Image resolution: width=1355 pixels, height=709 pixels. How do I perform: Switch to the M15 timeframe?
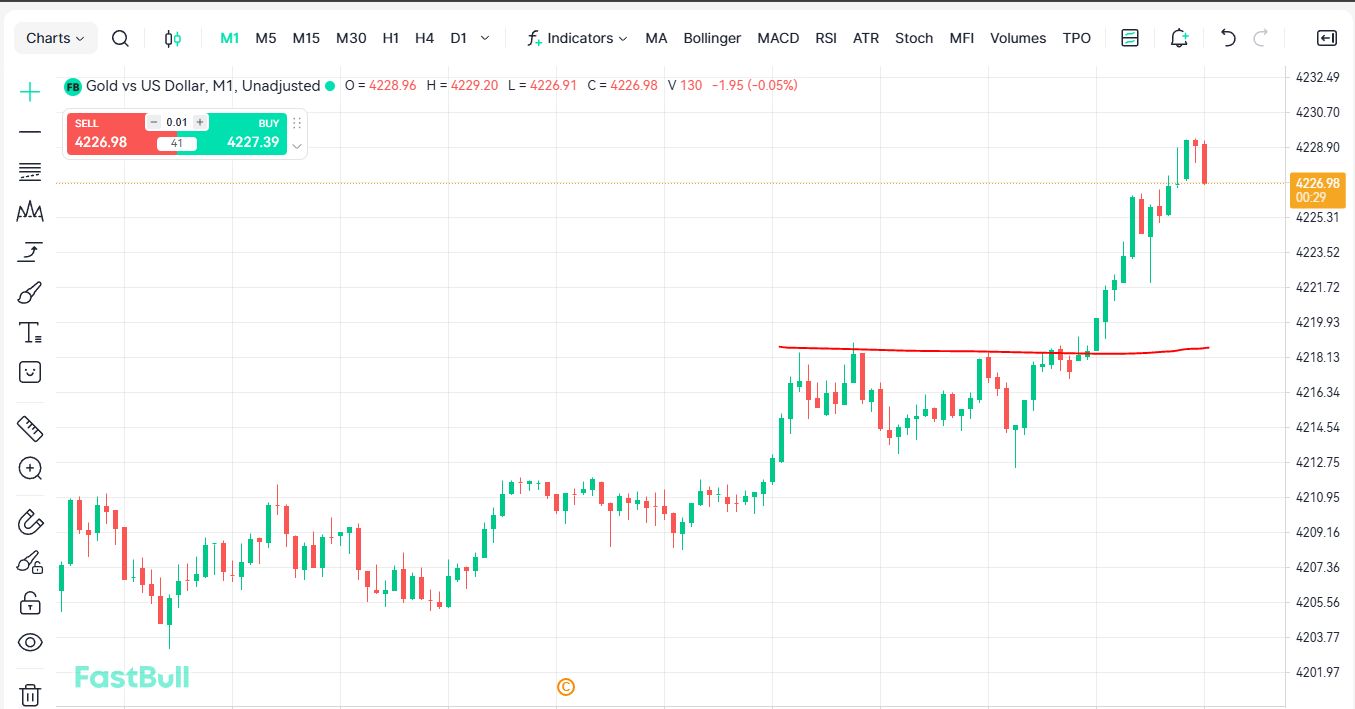click(x=306, y=38)
